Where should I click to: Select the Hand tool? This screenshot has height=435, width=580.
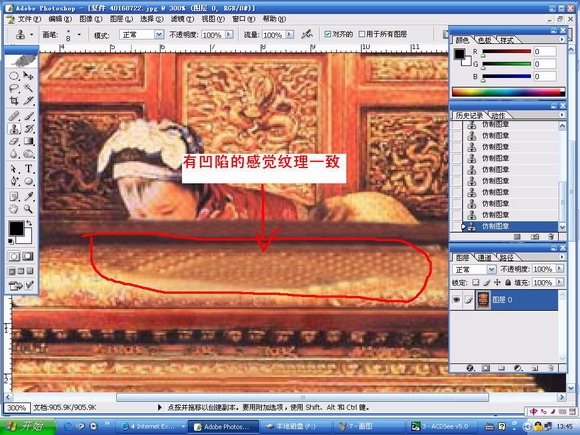click(14, 209)
